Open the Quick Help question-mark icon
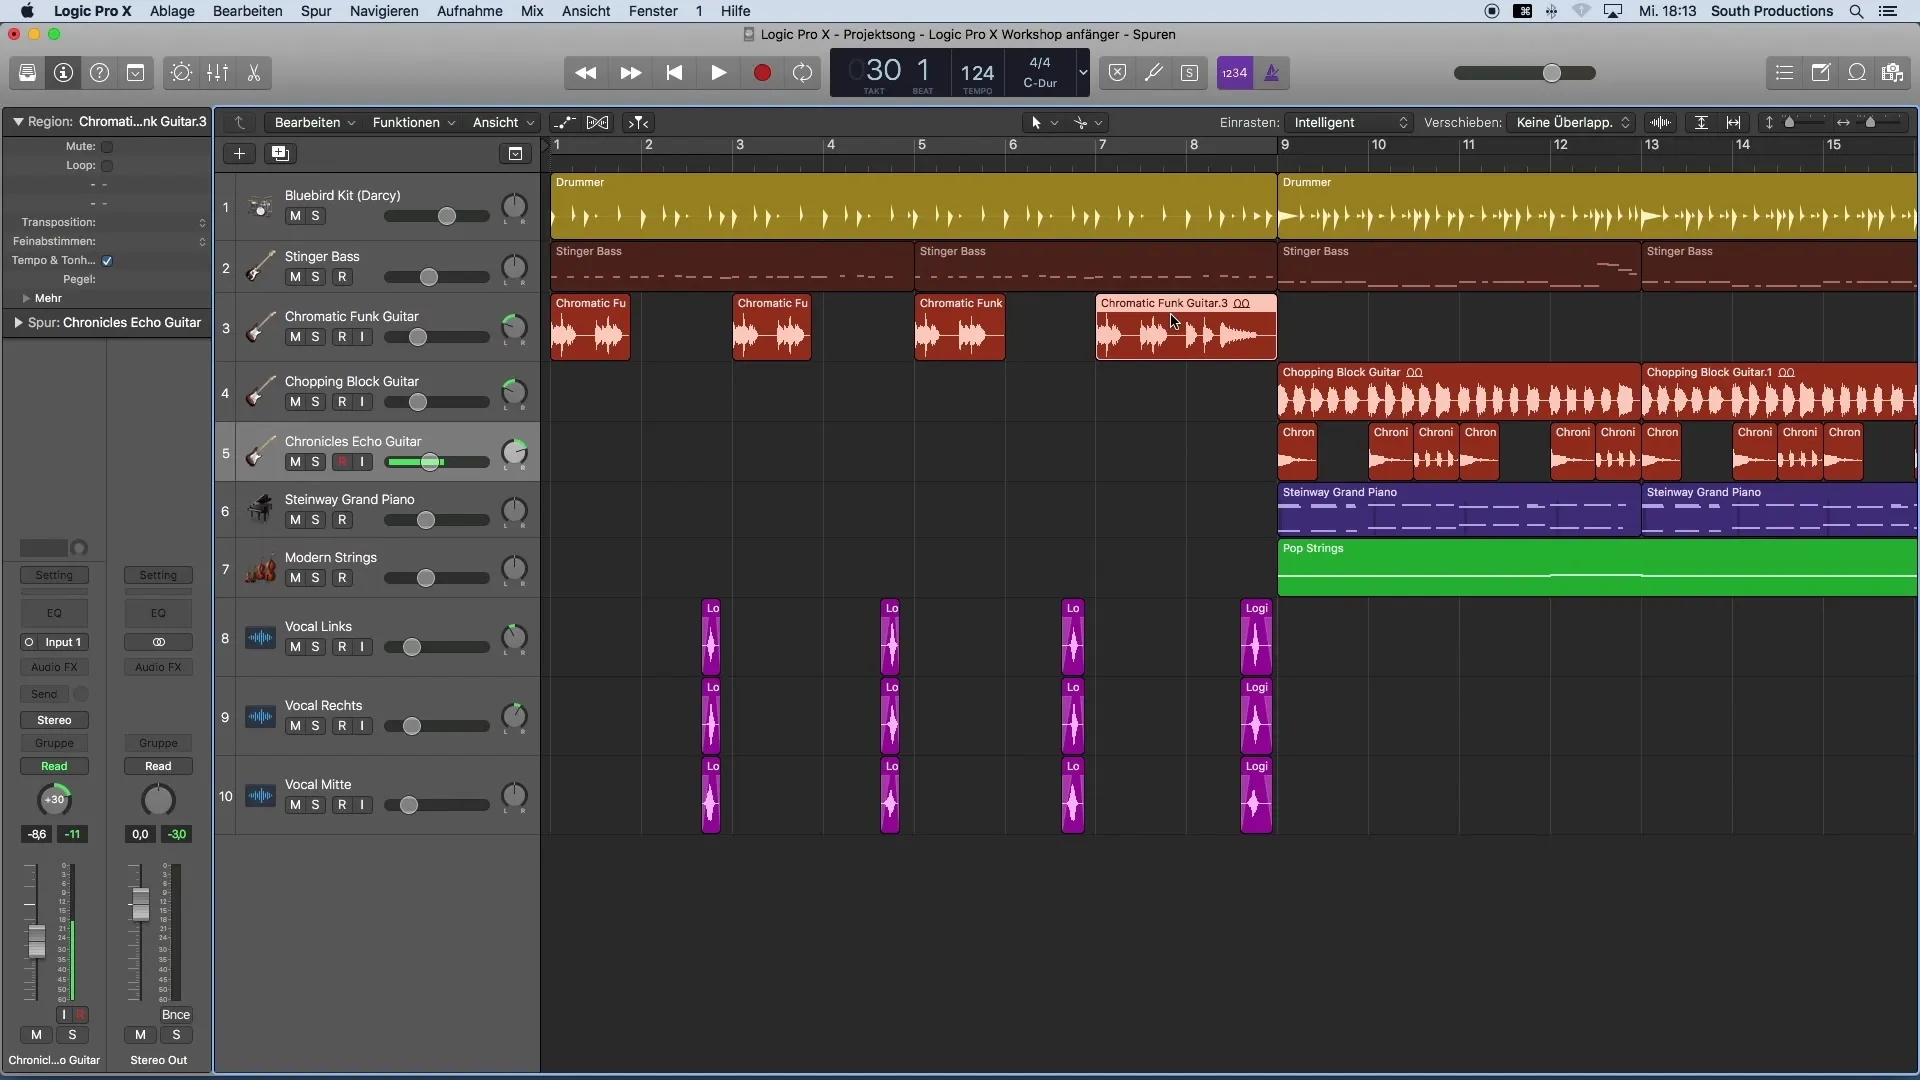Image resolution: width=1920 pixels, height=1080 pixels. 99,73
